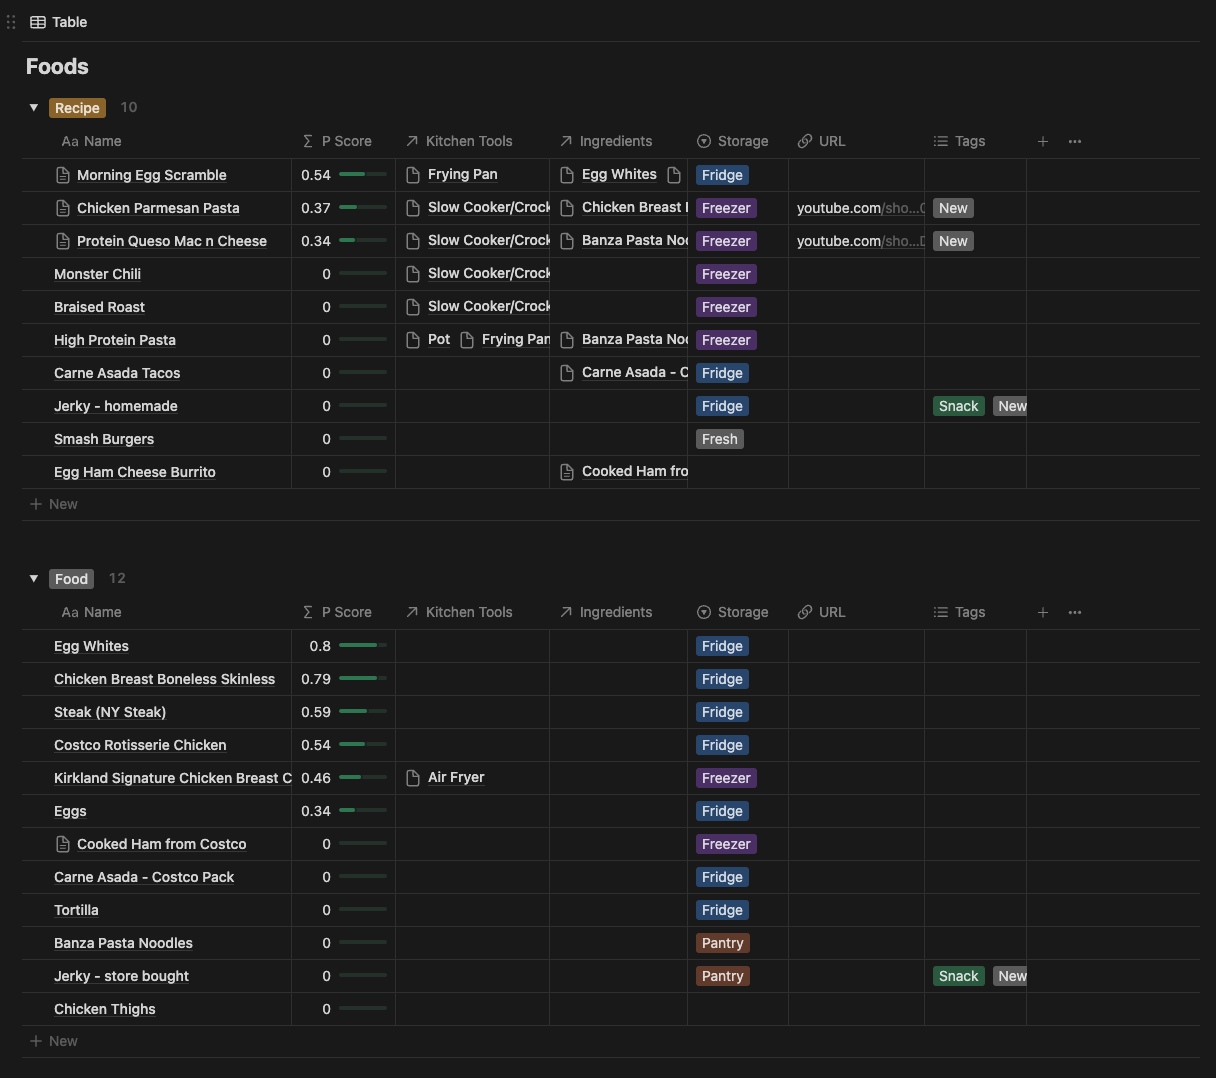The height and width of the screenshot is (1078, 1216).
Task: Open the Kirkland Signature Chicken Breast row
Action: coord(172,778)
